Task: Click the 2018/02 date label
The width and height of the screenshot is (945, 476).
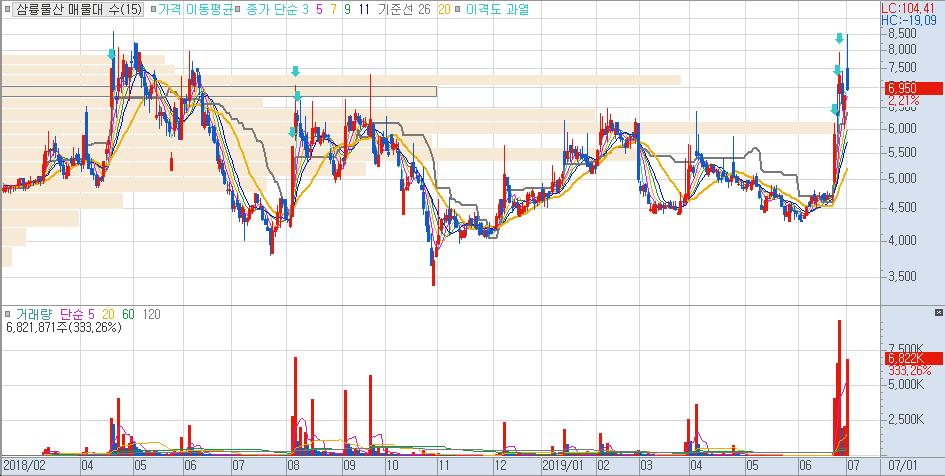Action: 25,466
